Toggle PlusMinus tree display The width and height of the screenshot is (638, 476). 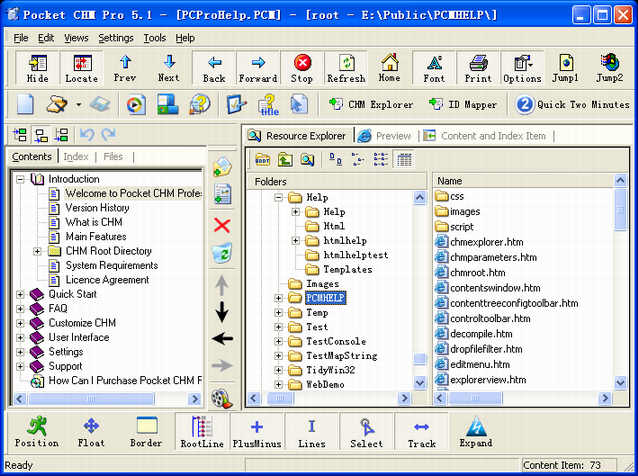click(x=256, y=432)
